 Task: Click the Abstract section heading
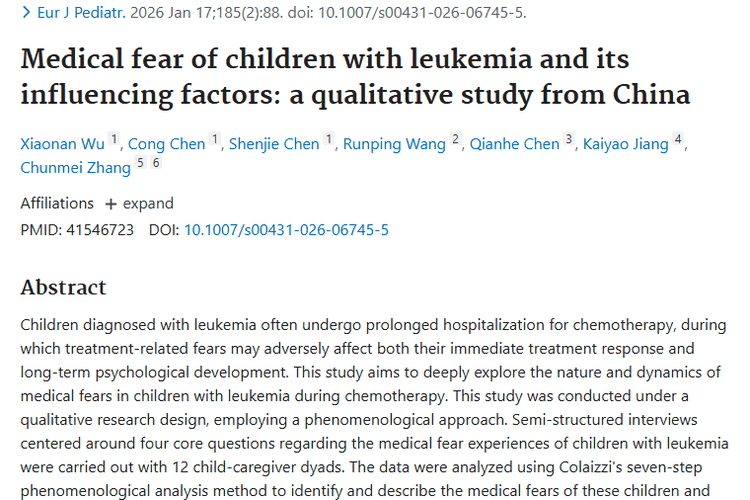63,288
